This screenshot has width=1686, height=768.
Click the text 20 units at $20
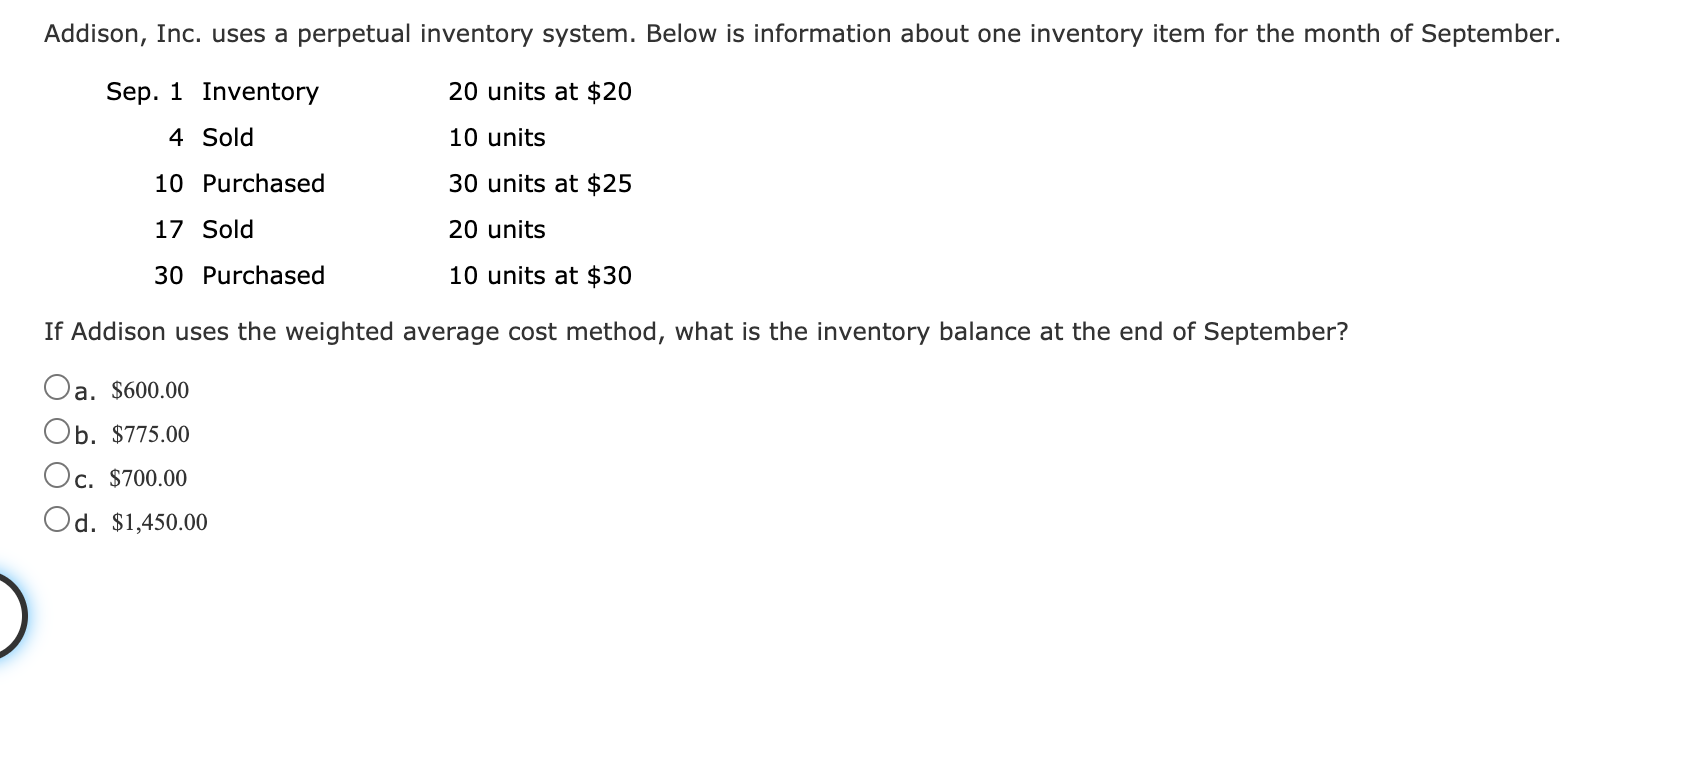(539, 92)
